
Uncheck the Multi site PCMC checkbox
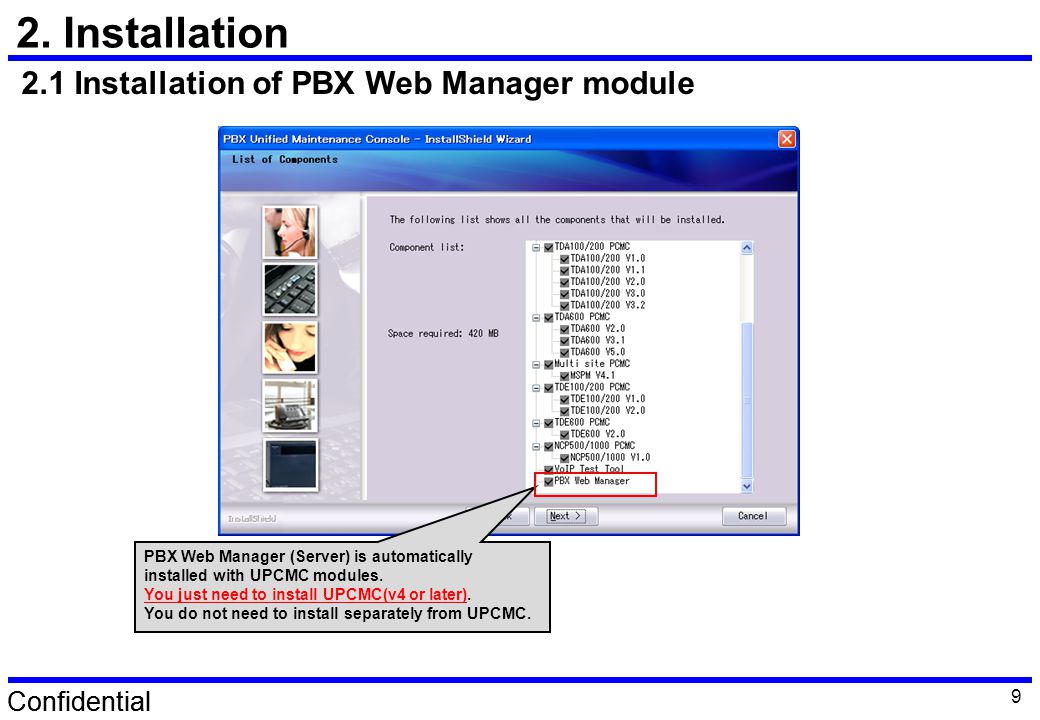(549, 365)
